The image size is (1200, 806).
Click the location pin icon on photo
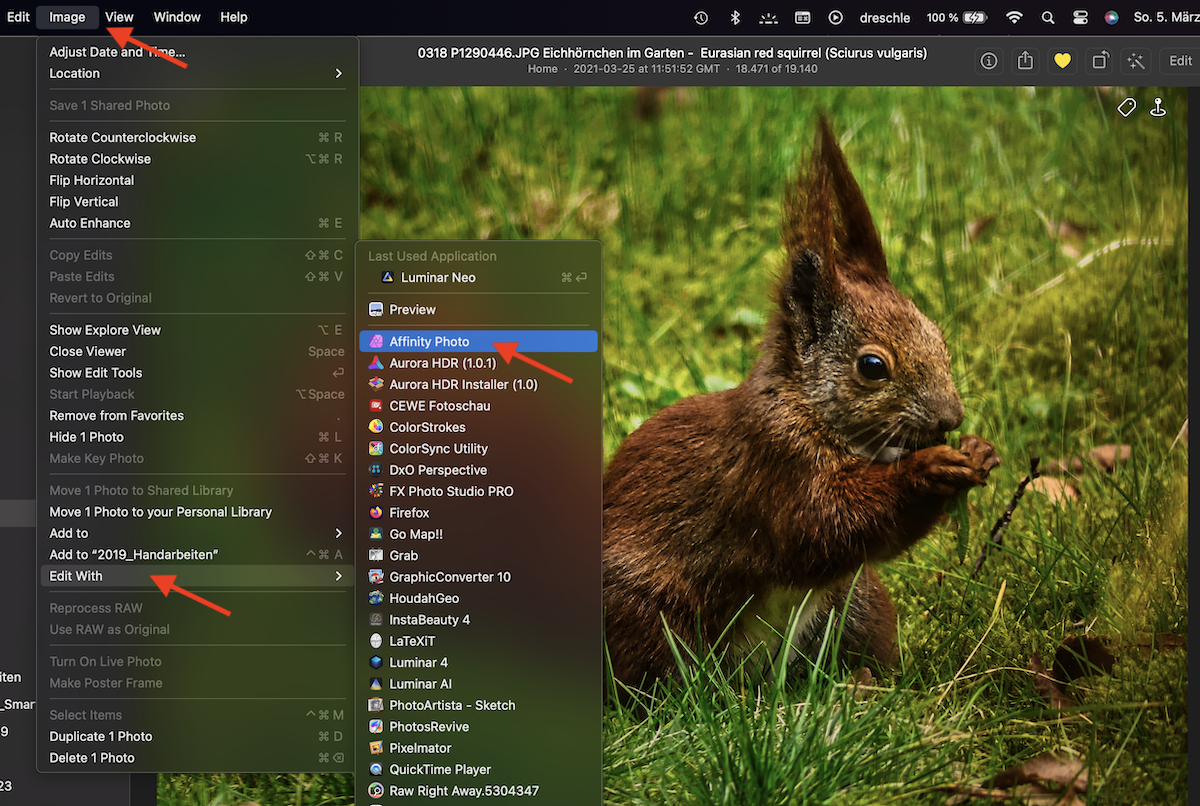(x=1158, y=107)
